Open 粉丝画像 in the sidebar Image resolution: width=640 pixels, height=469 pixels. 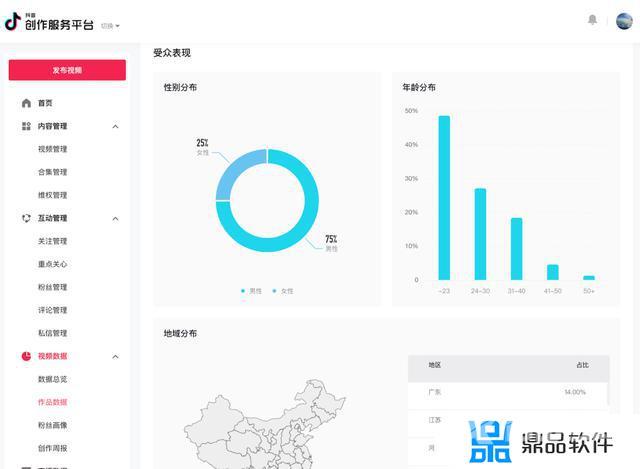point(53,425)
